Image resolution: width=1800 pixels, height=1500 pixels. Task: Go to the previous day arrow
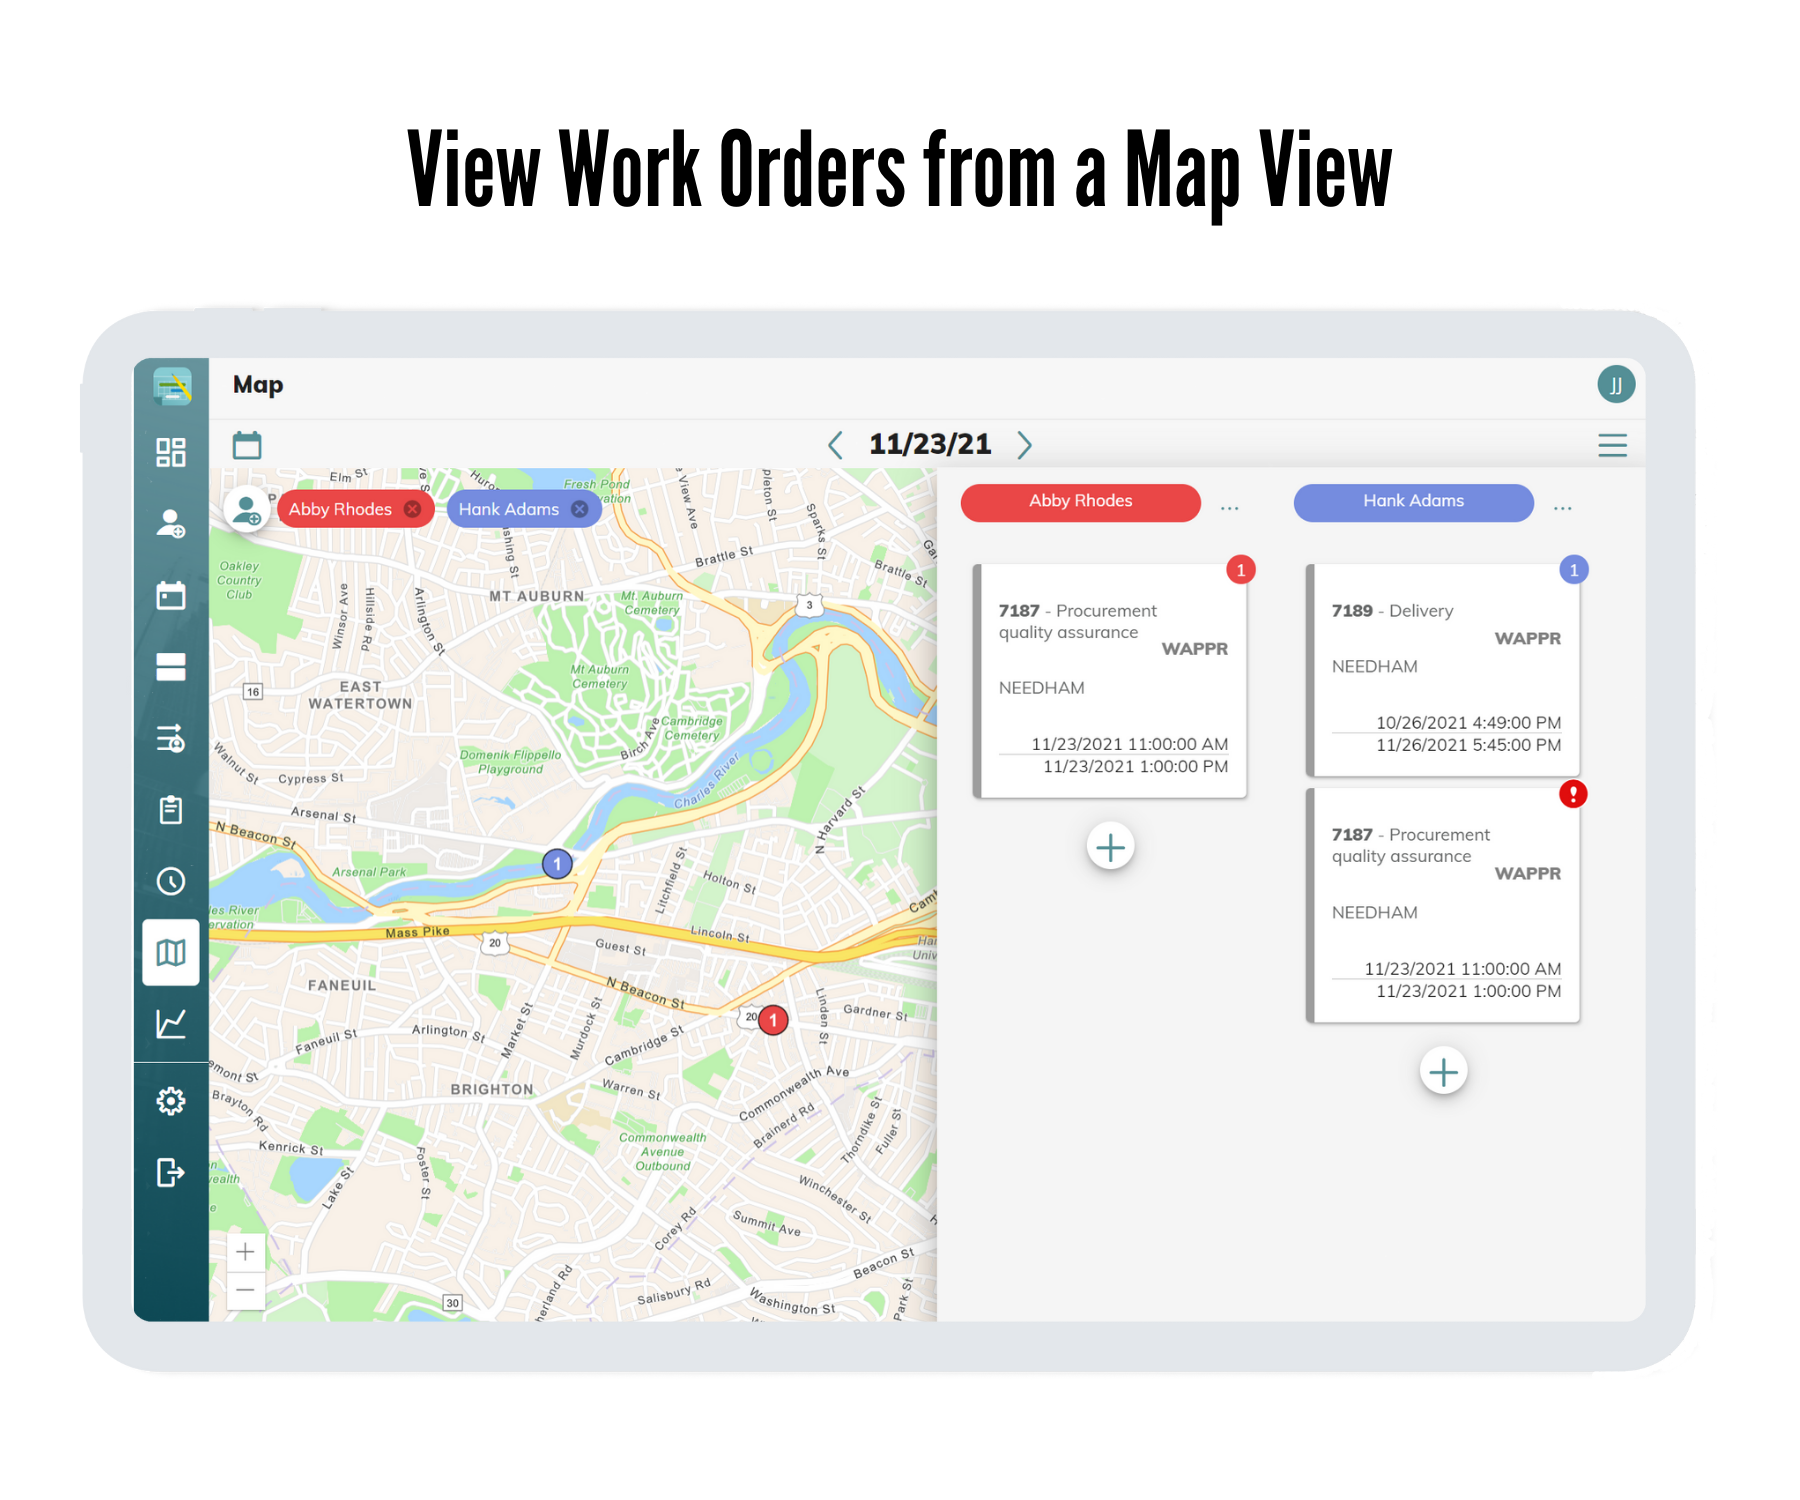click(x=836, y=445)
